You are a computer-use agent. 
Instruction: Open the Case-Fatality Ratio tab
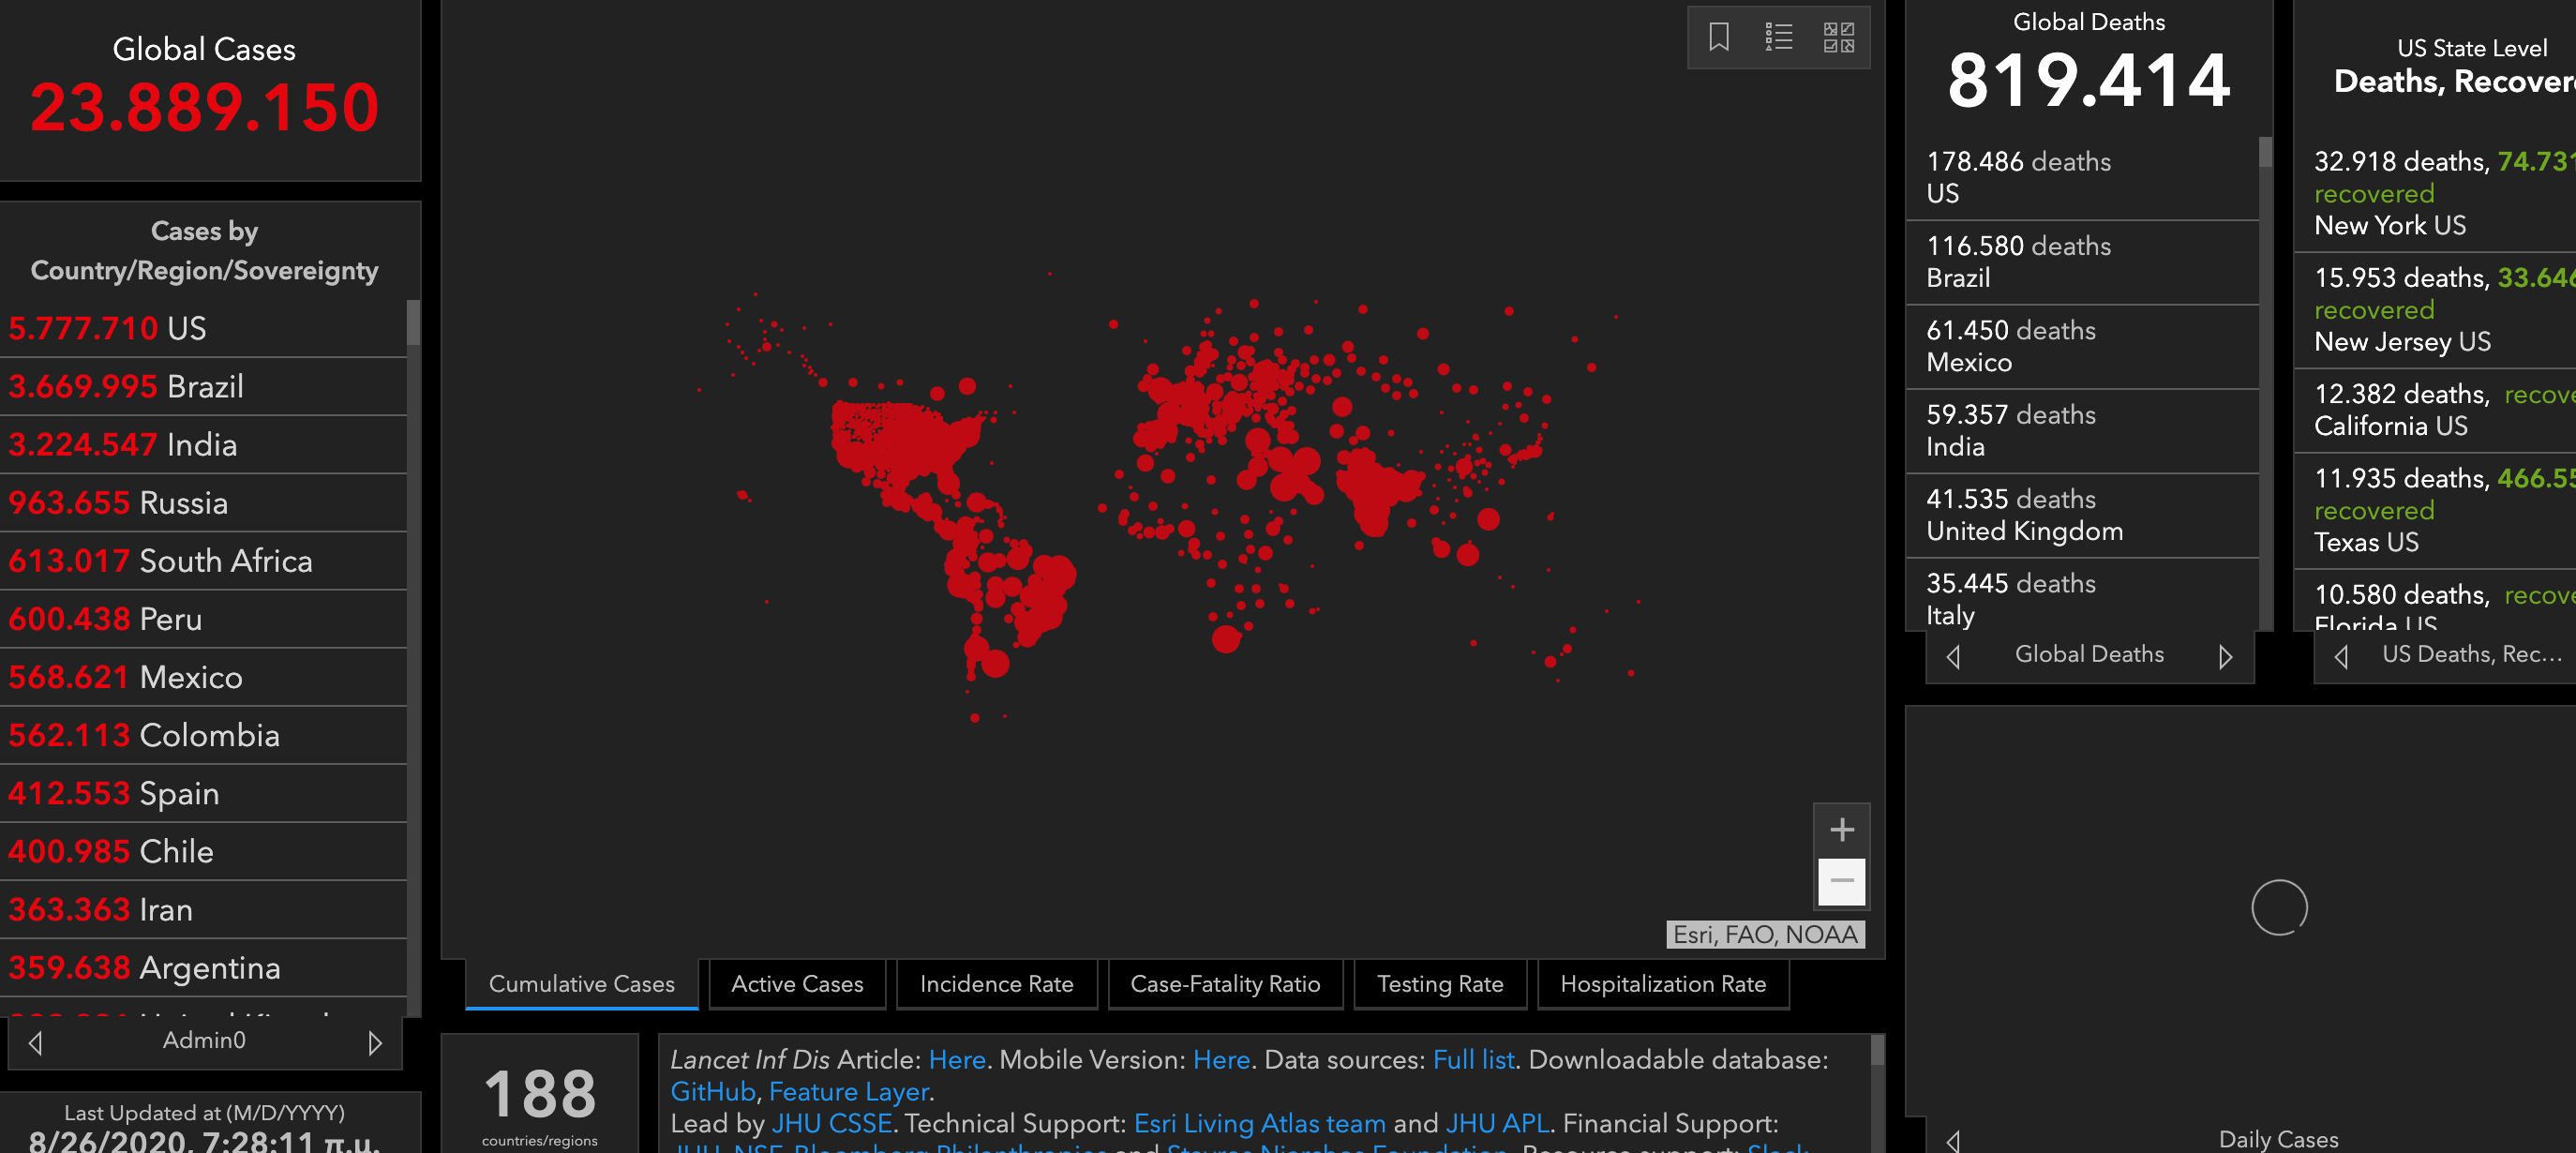click(1225, 984)
